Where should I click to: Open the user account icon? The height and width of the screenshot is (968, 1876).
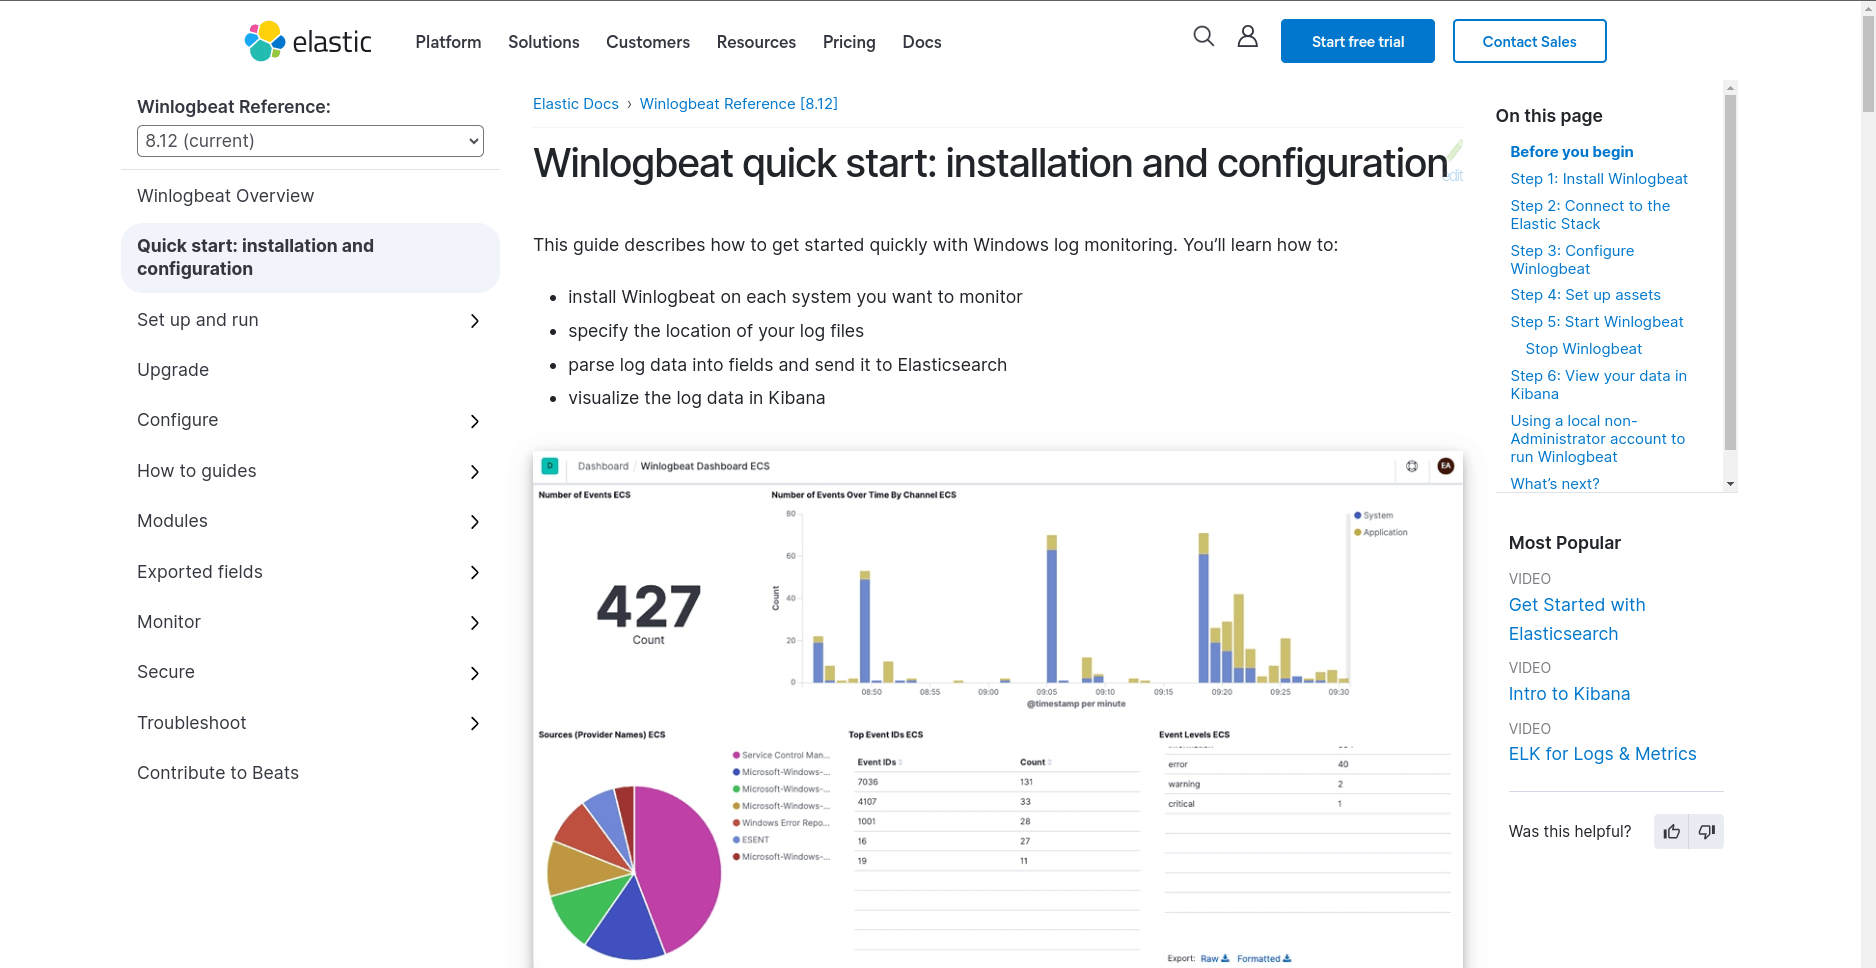click(1247, 37)
